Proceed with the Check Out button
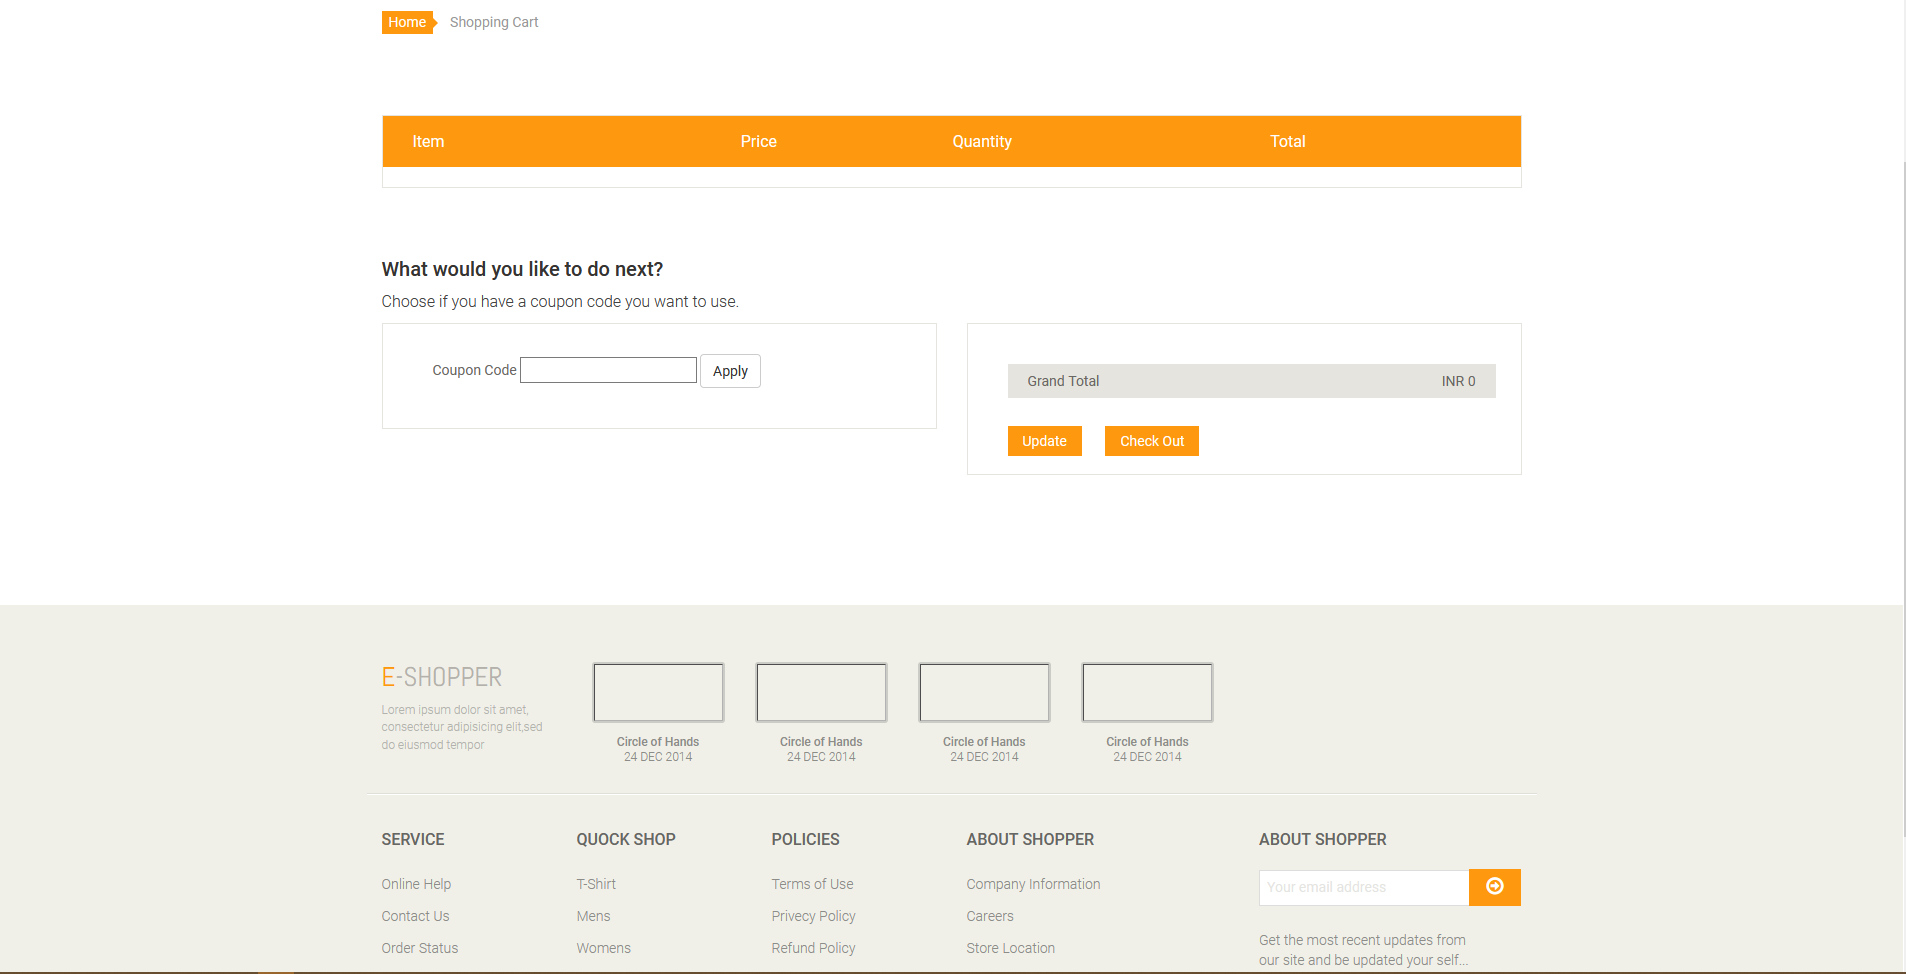 tap(1151, 440)
